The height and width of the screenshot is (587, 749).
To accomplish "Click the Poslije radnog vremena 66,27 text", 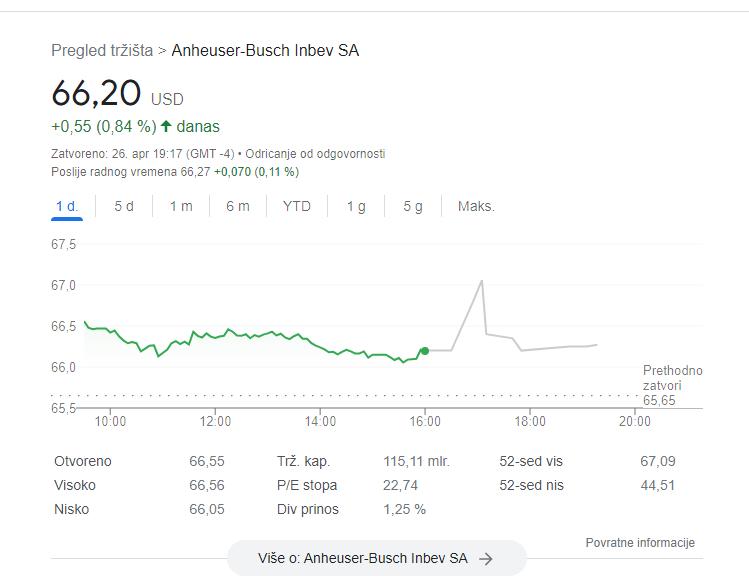I will [130, 172].
